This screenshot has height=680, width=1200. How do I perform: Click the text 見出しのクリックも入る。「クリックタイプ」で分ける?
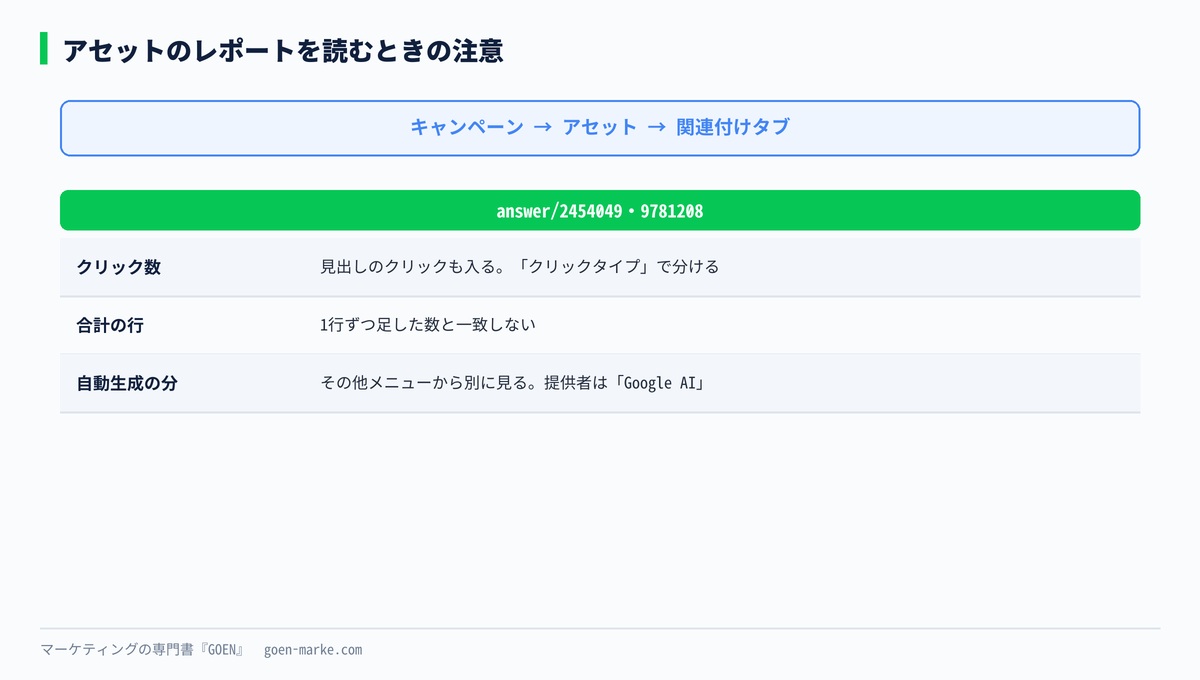pyautogui.click(x=519, y=267)
